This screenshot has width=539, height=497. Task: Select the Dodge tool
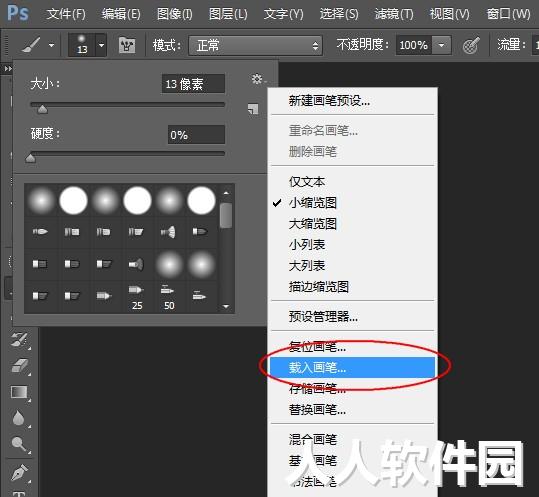[x=19, y=444]
